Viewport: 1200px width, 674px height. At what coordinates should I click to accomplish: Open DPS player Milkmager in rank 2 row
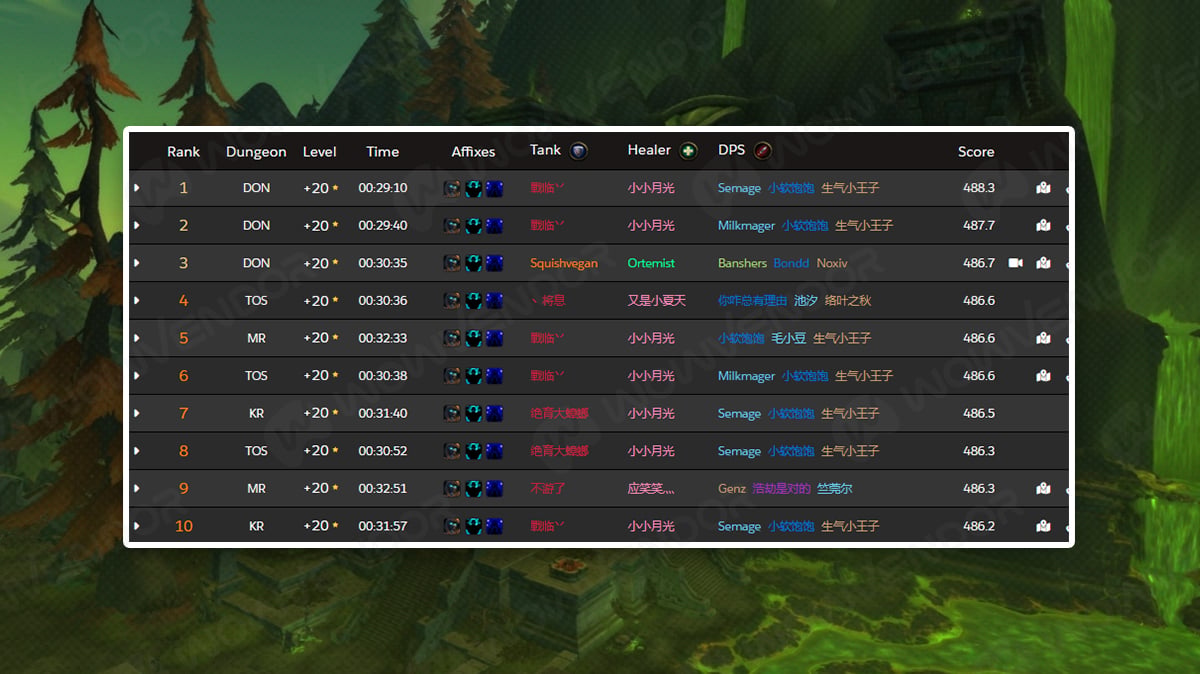tap(746, 226)
